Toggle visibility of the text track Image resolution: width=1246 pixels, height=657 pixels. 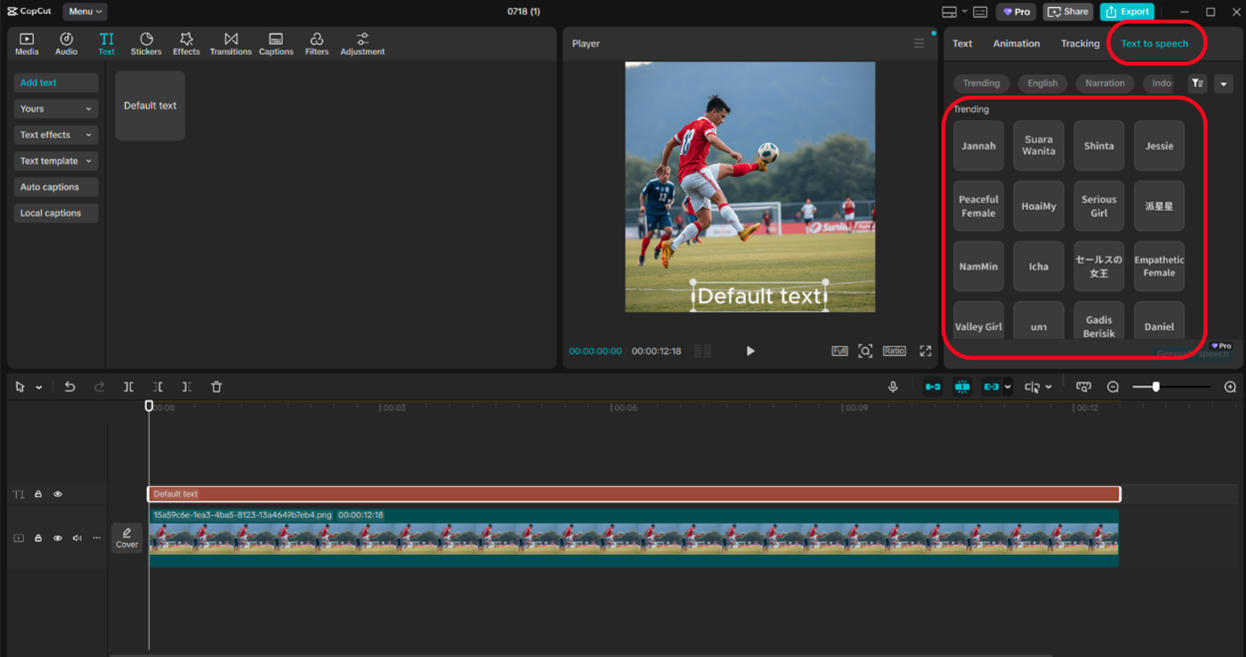coord(58,494)
